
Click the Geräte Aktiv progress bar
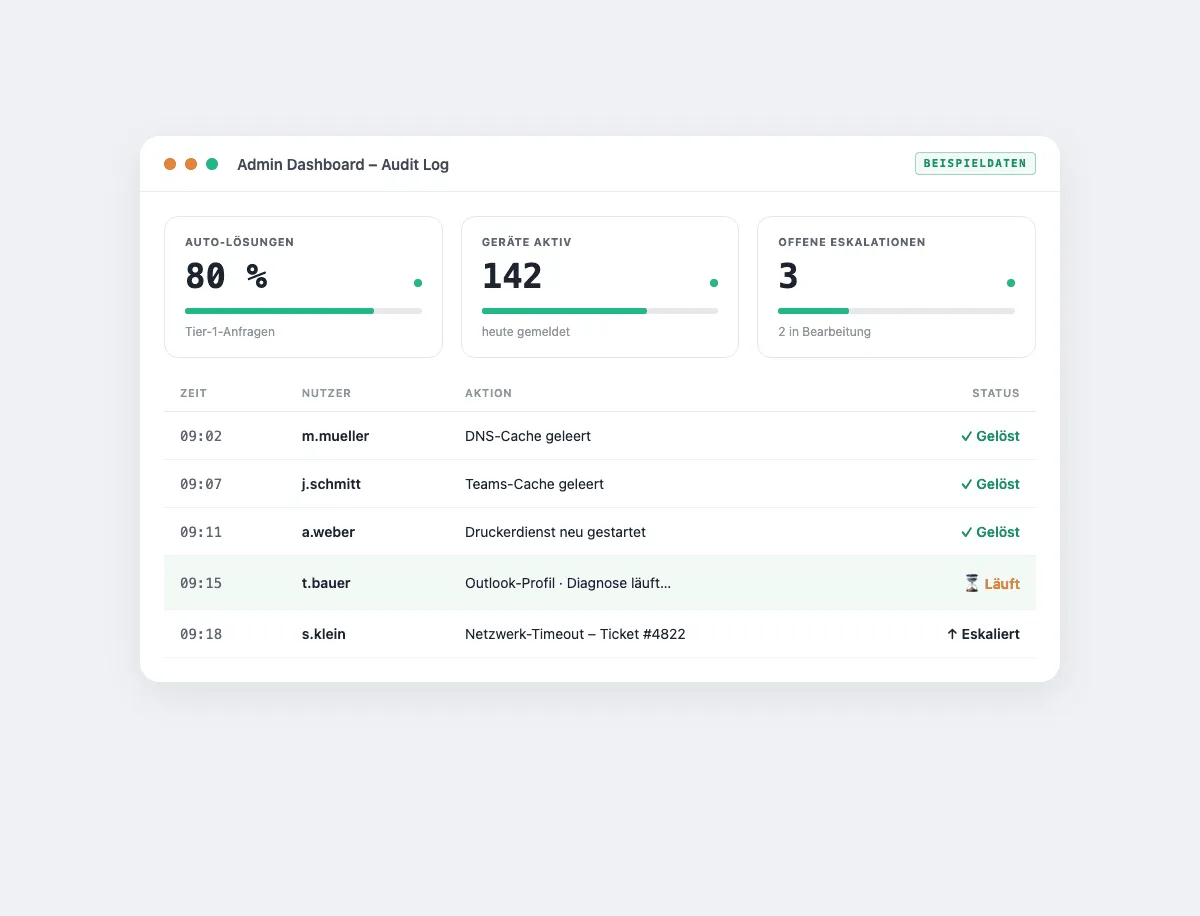pos(600,311)
